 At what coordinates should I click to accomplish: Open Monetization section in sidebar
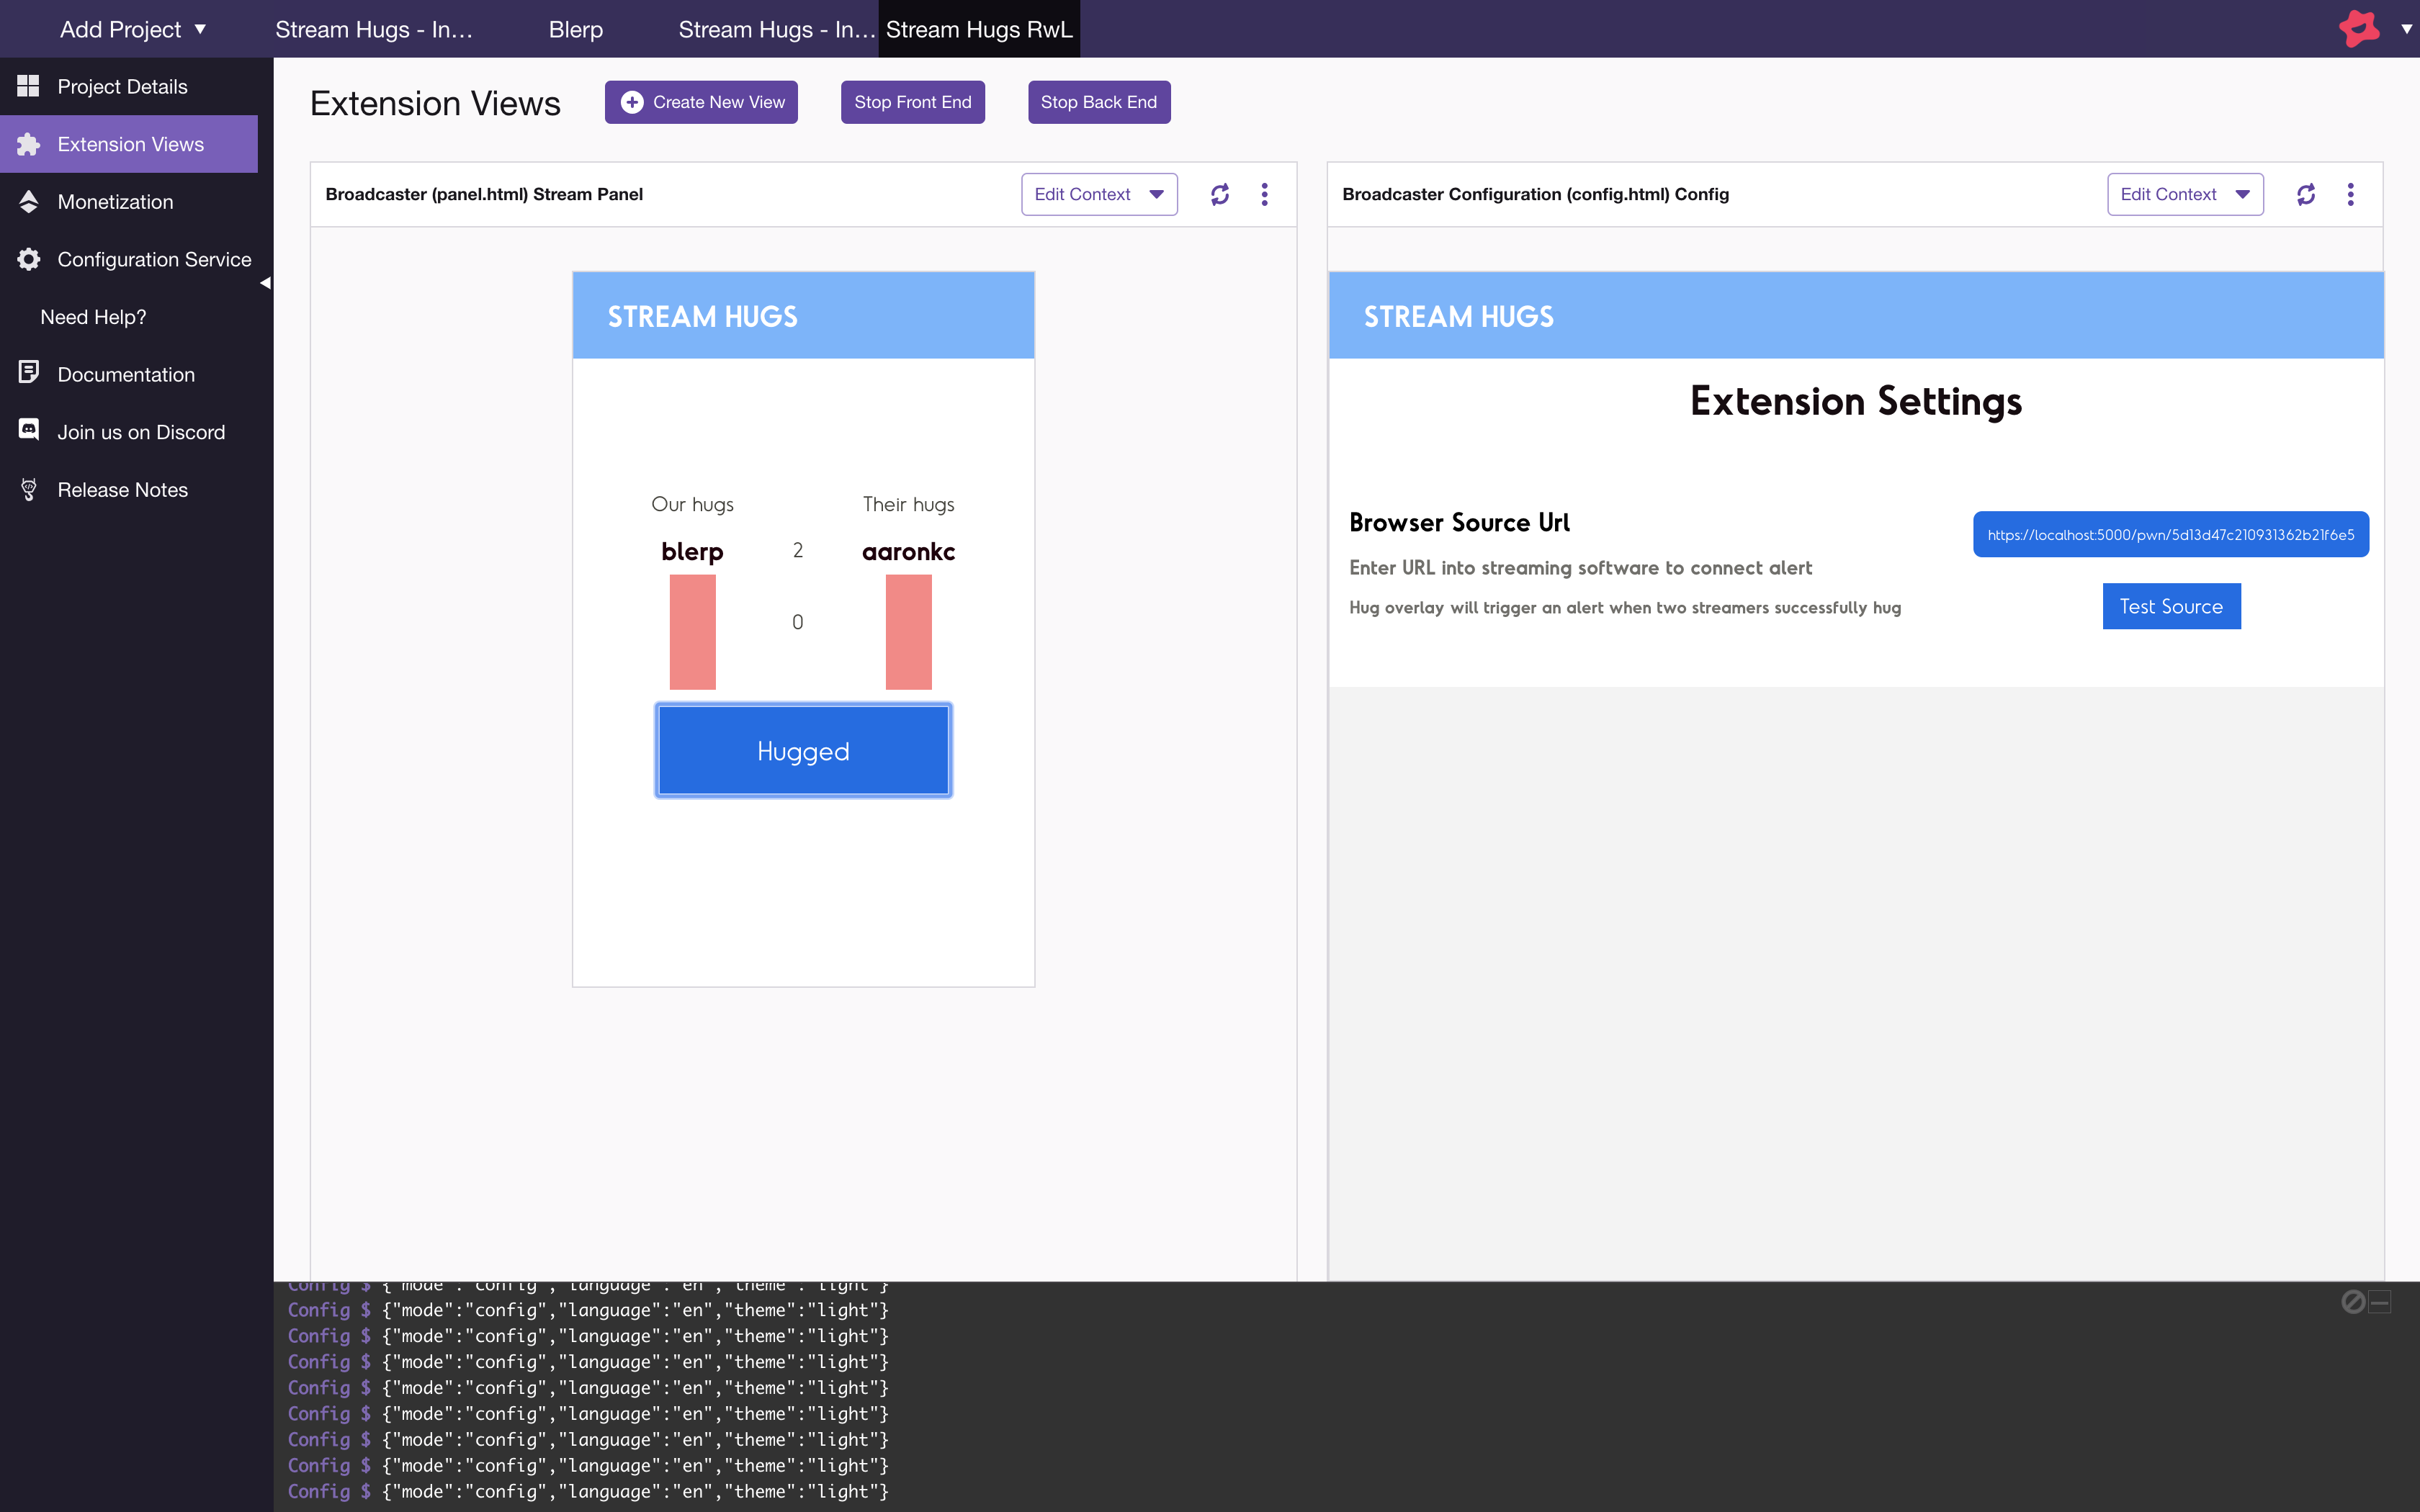click(x=115, y=202)
